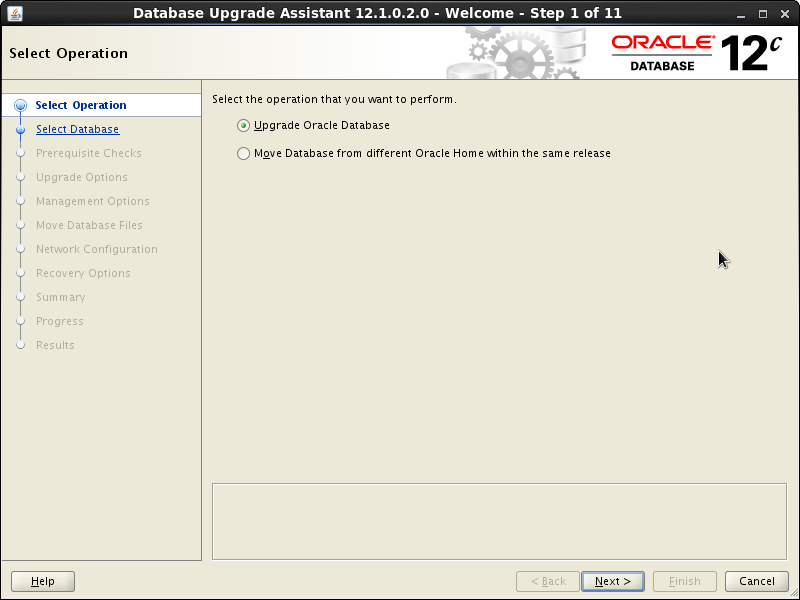Viewport: 800px width, 600px height.
Task: Cancel the upgrade wizard
Action: click(x=756, y=581)
